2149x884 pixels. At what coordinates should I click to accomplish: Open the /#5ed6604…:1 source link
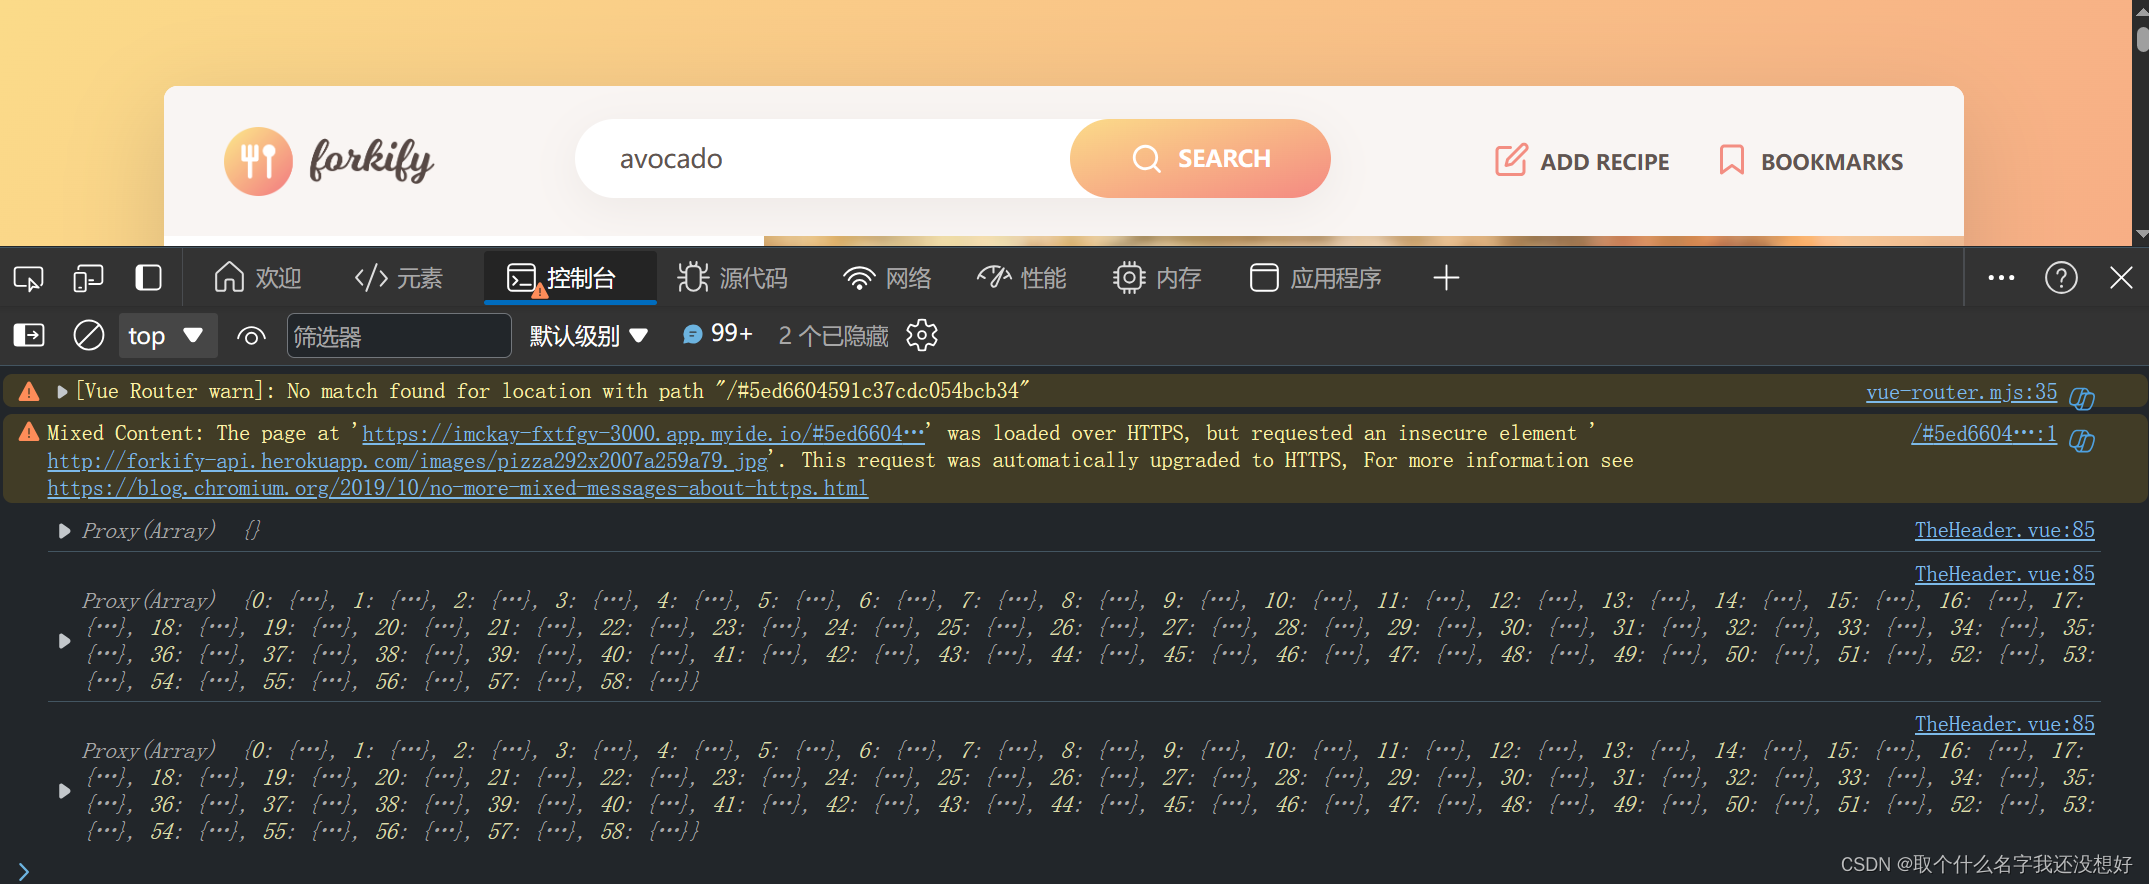[x=1984, y=433]
